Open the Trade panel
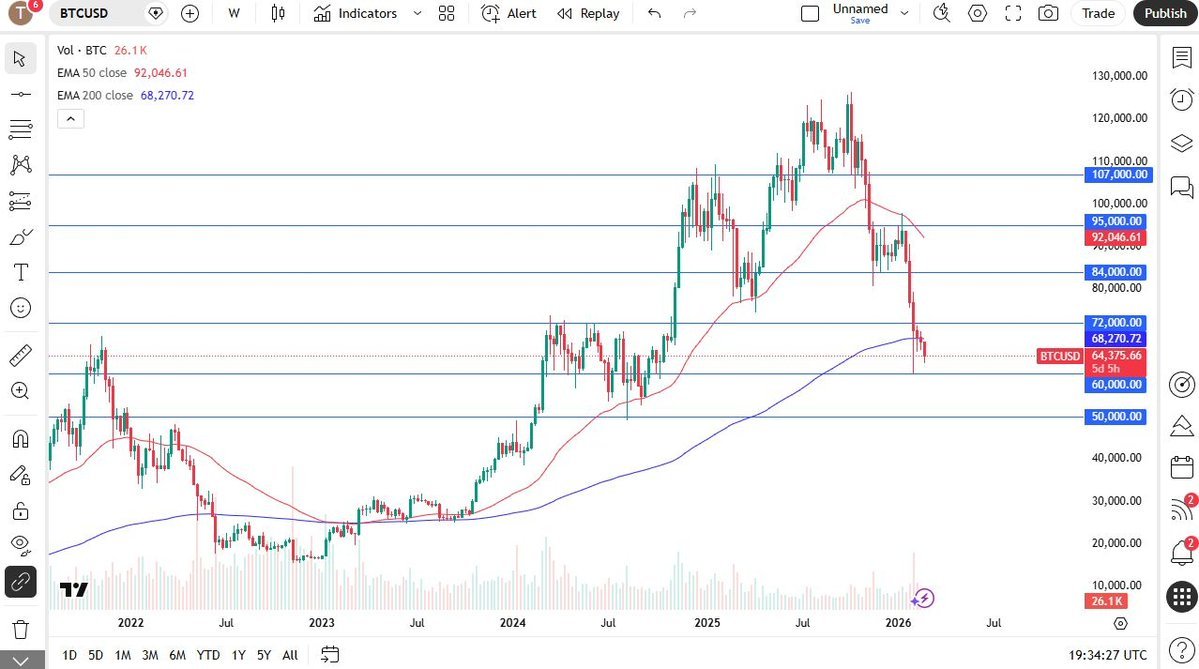Image resolution: width=1199 pixels, height=669 pixels. click(x=1097, y=13)
